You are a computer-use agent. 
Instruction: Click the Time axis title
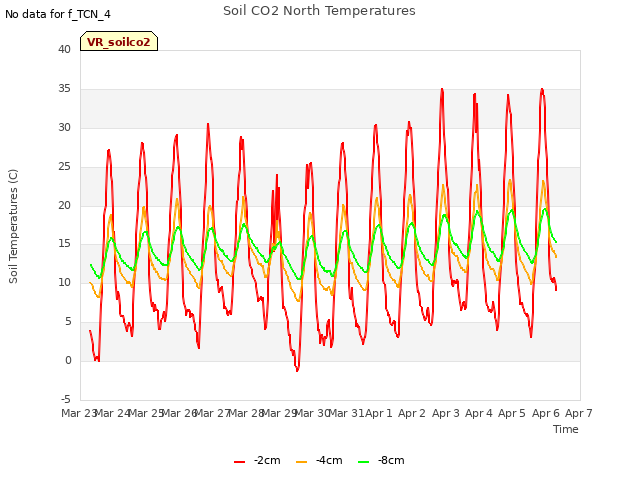coord(566,429)
